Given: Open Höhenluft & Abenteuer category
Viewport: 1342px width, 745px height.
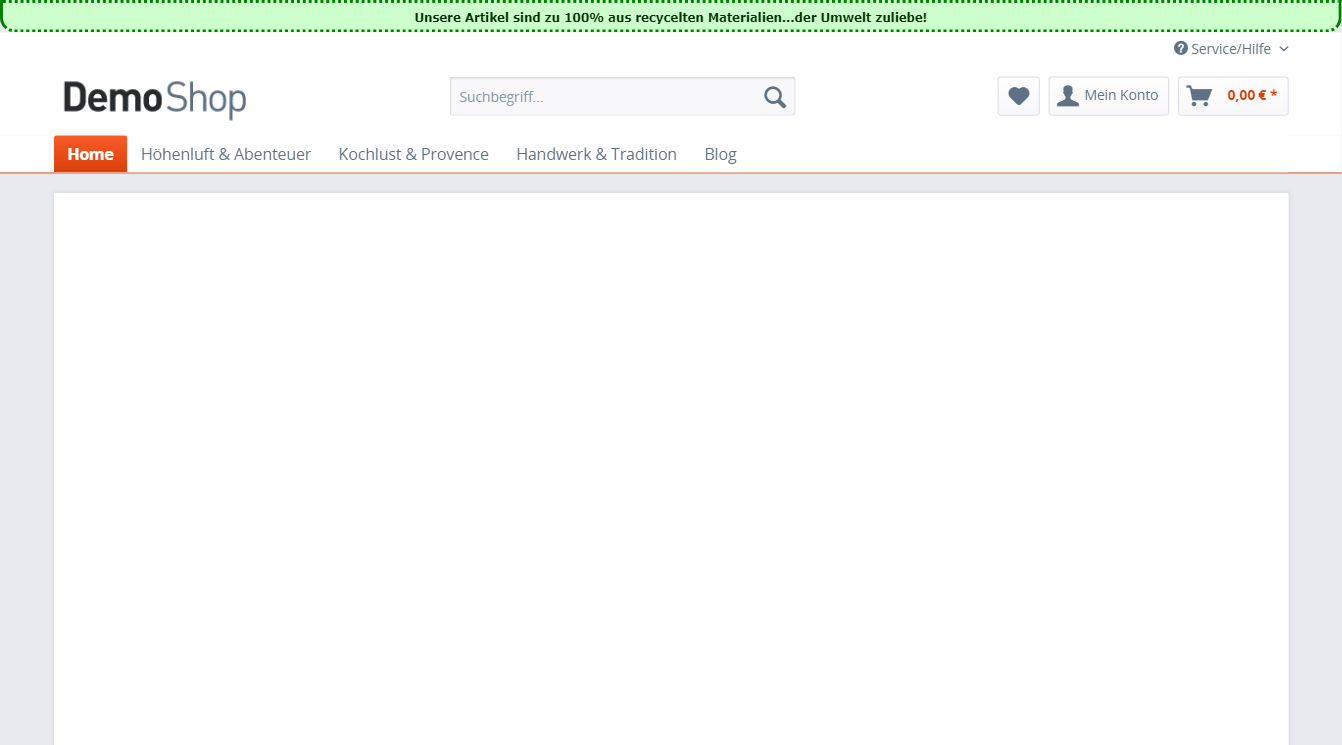Looking at the screenshot, I should pyautogui.click(x=226, y=154).
